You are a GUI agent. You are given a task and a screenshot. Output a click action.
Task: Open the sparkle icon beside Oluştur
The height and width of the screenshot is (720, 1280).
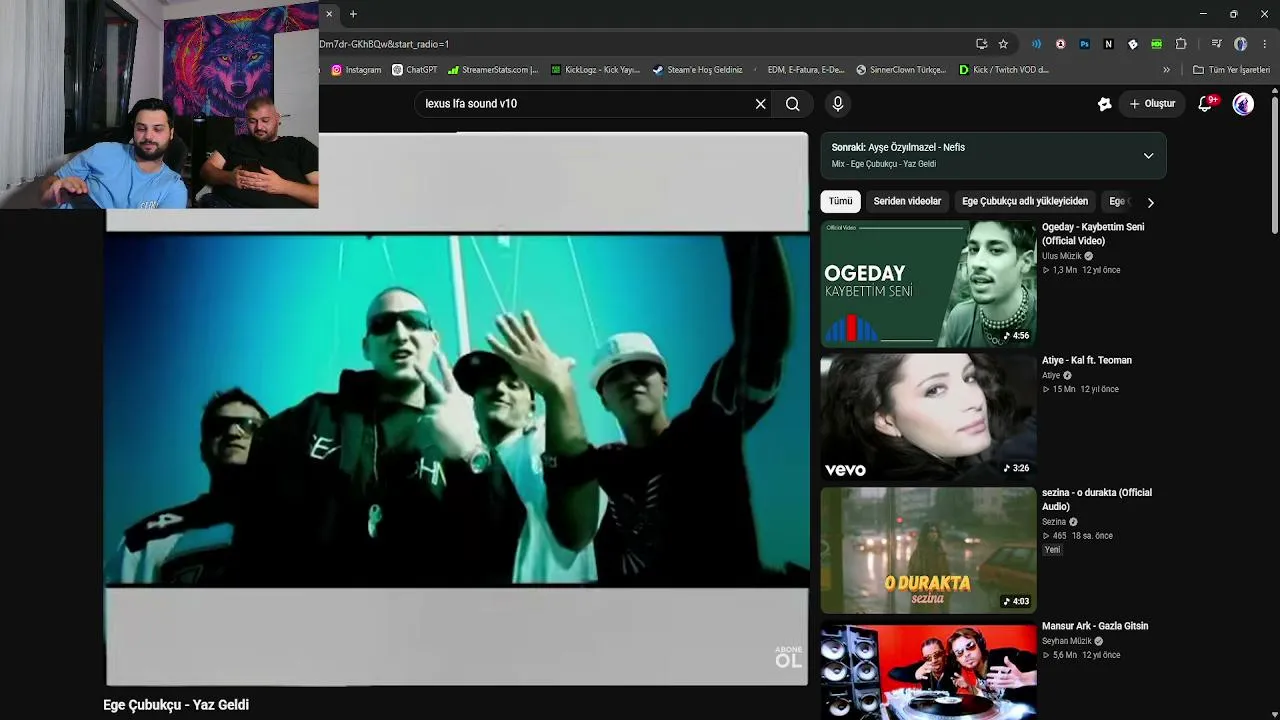click(x=1104, y=104)
